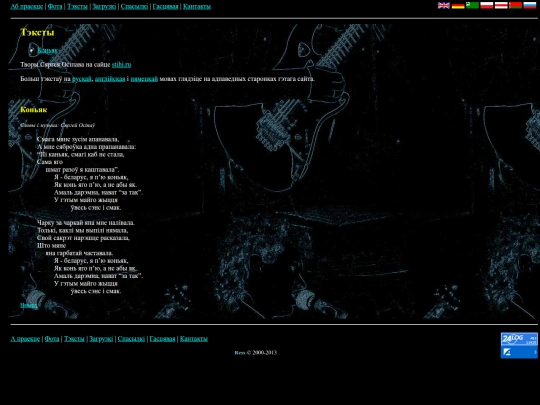Click the Polish white-red flag
540x405 pixels.
click(x=487, y=6)
